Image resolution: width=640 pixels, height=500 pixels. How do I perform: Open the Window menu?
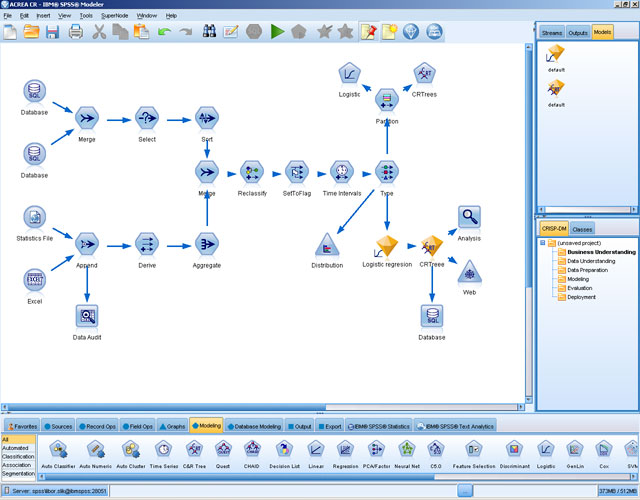pos(147,16)
